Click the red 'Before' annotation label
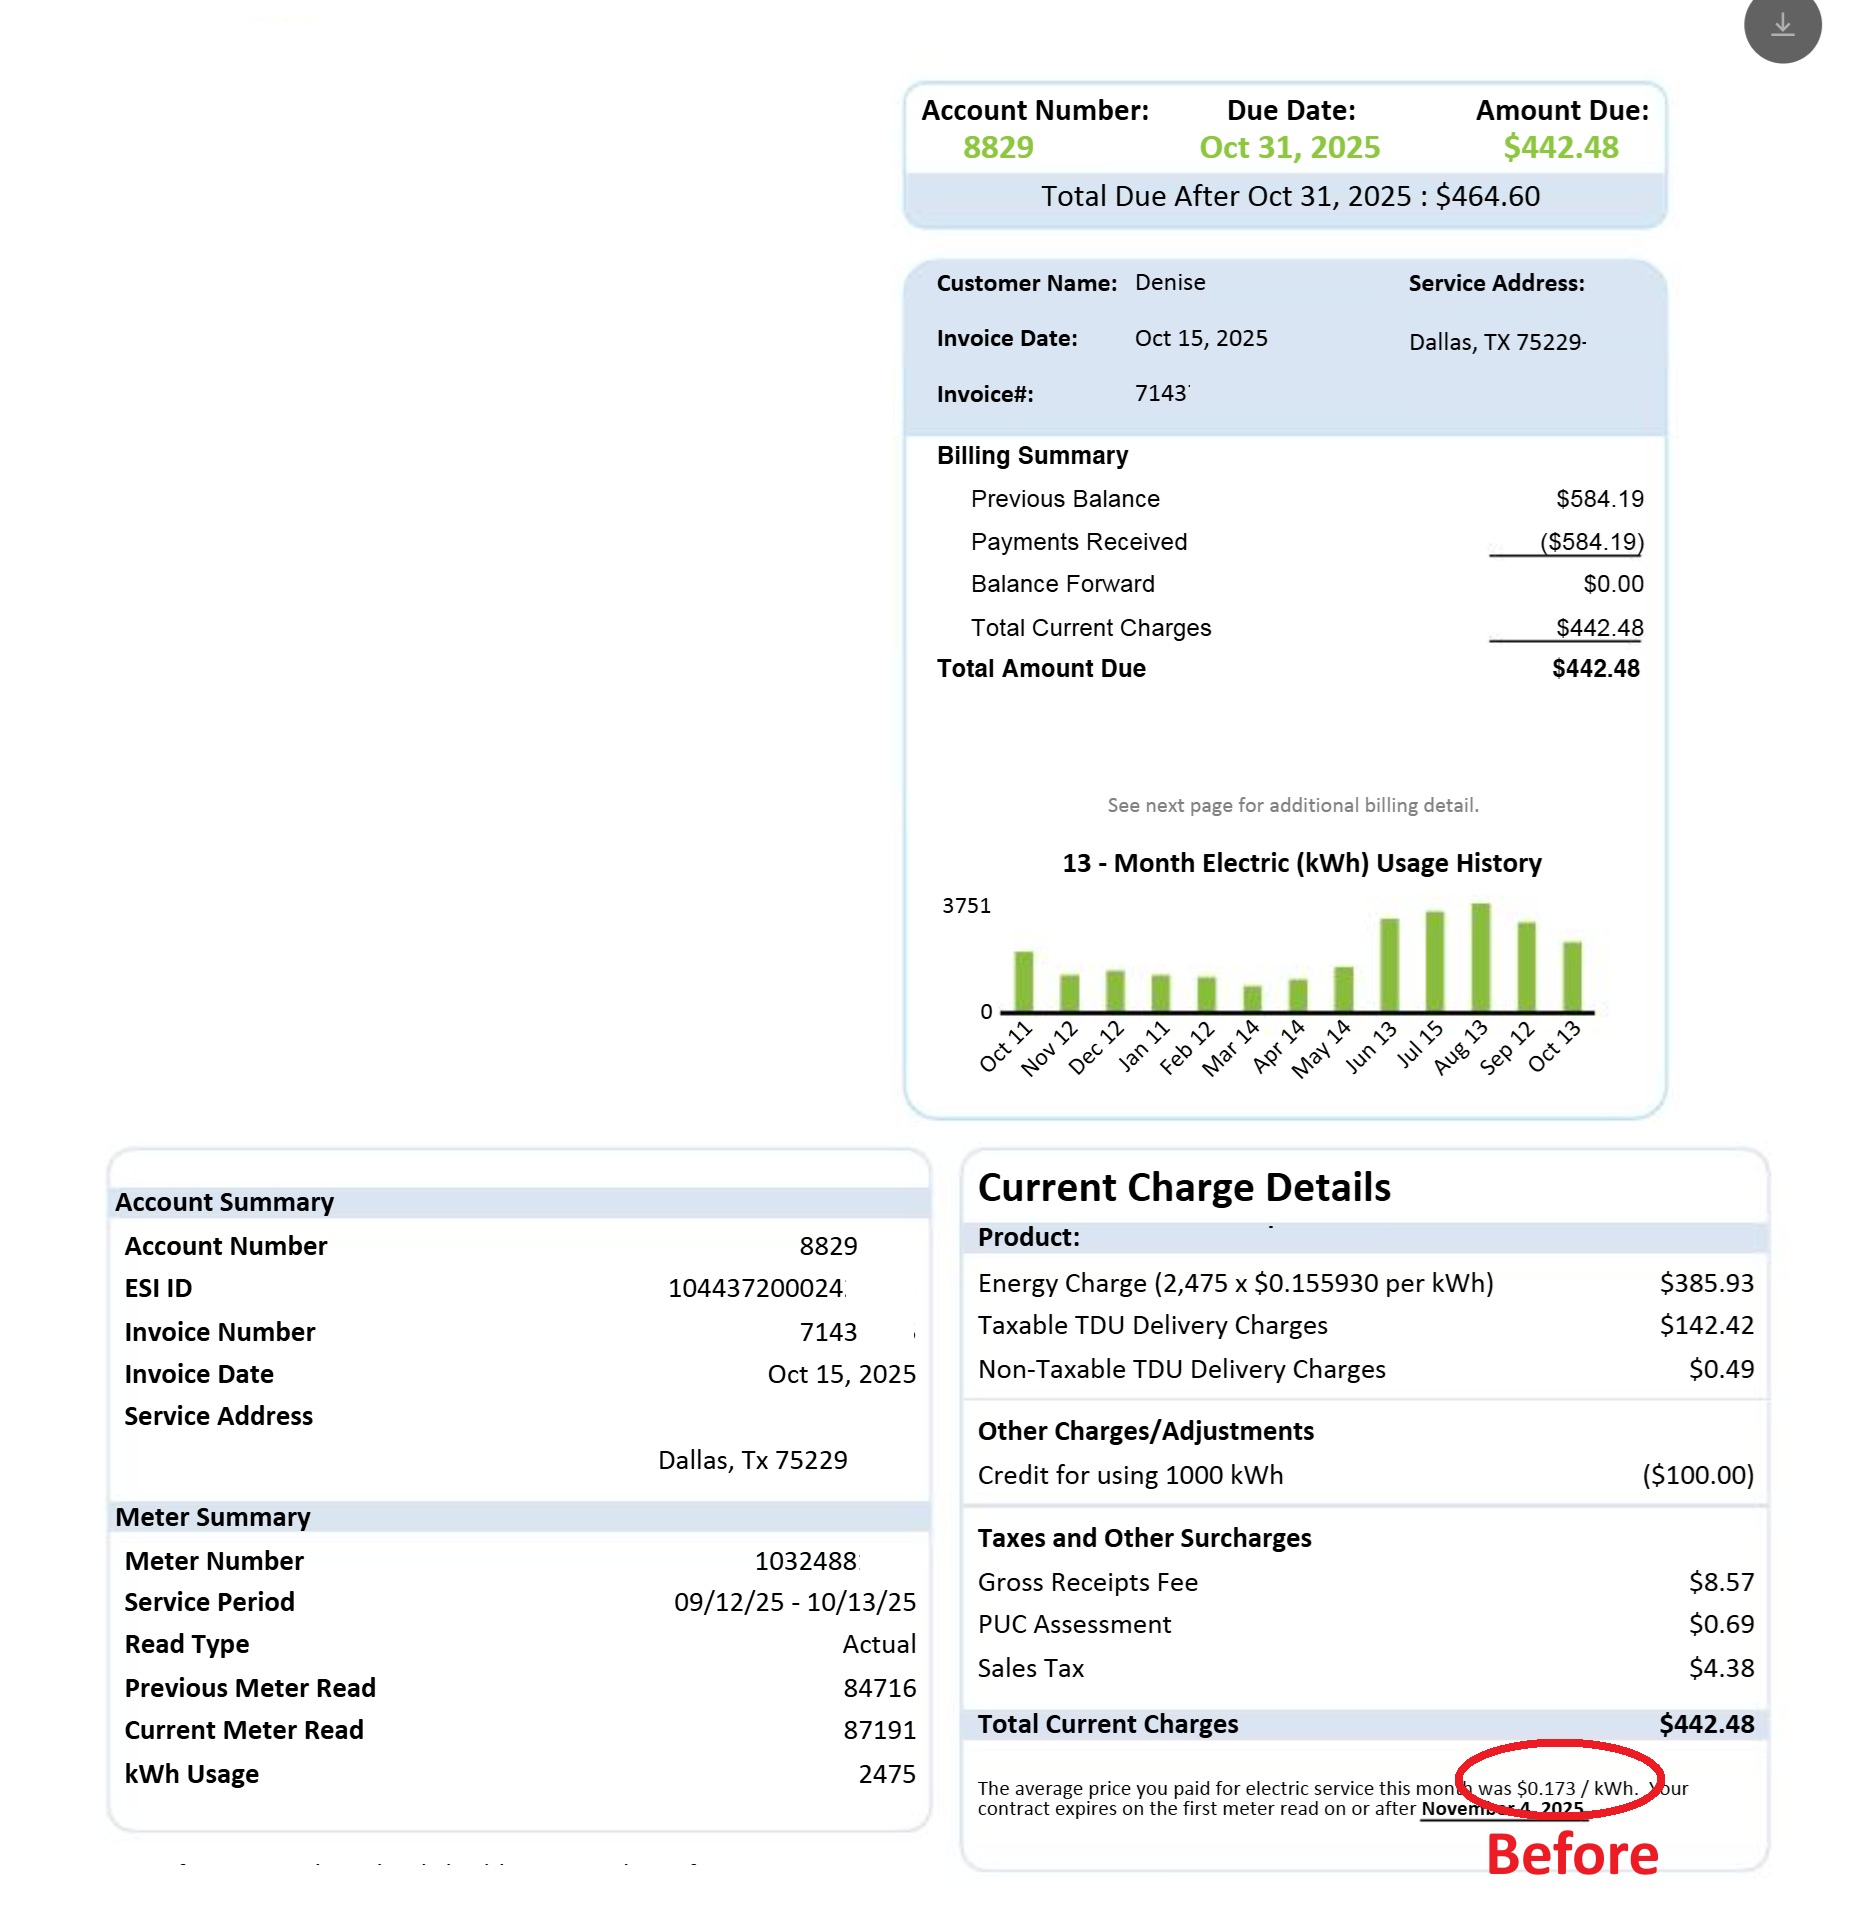 point(1572,1855)
